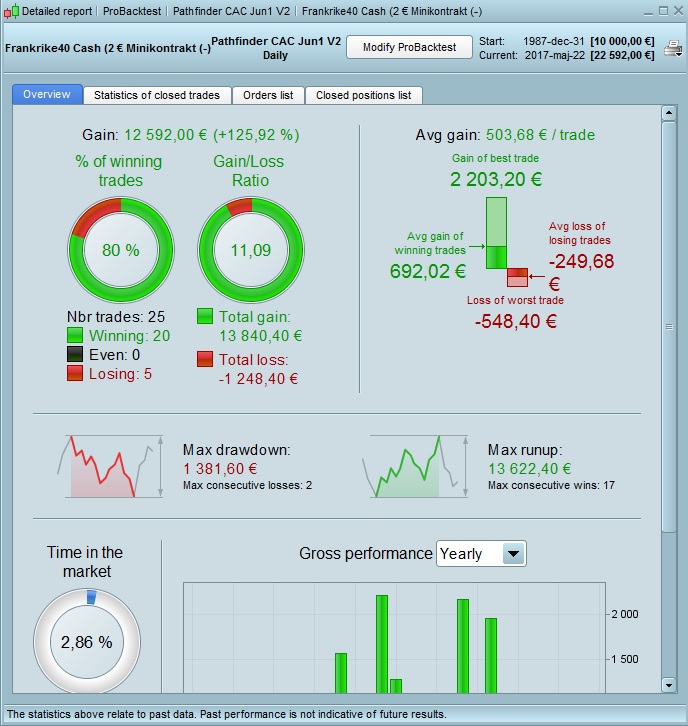Click the red Losing legend swatch
Screen dimensions: 688x726
75,373
